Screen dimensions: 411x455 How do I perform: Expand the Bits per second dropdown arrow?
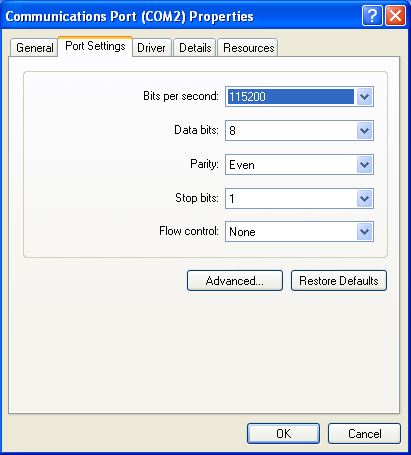(364, 97)
